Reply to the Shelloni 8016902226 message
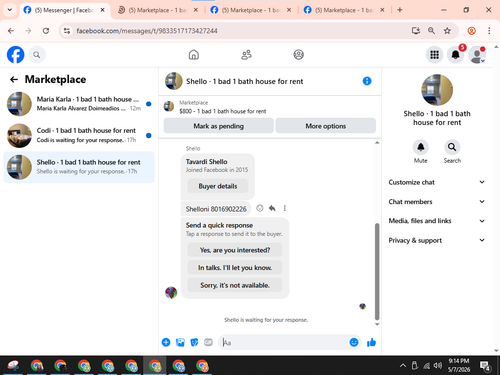The width and height of the screenshot is (500, 375). (272, 208)
